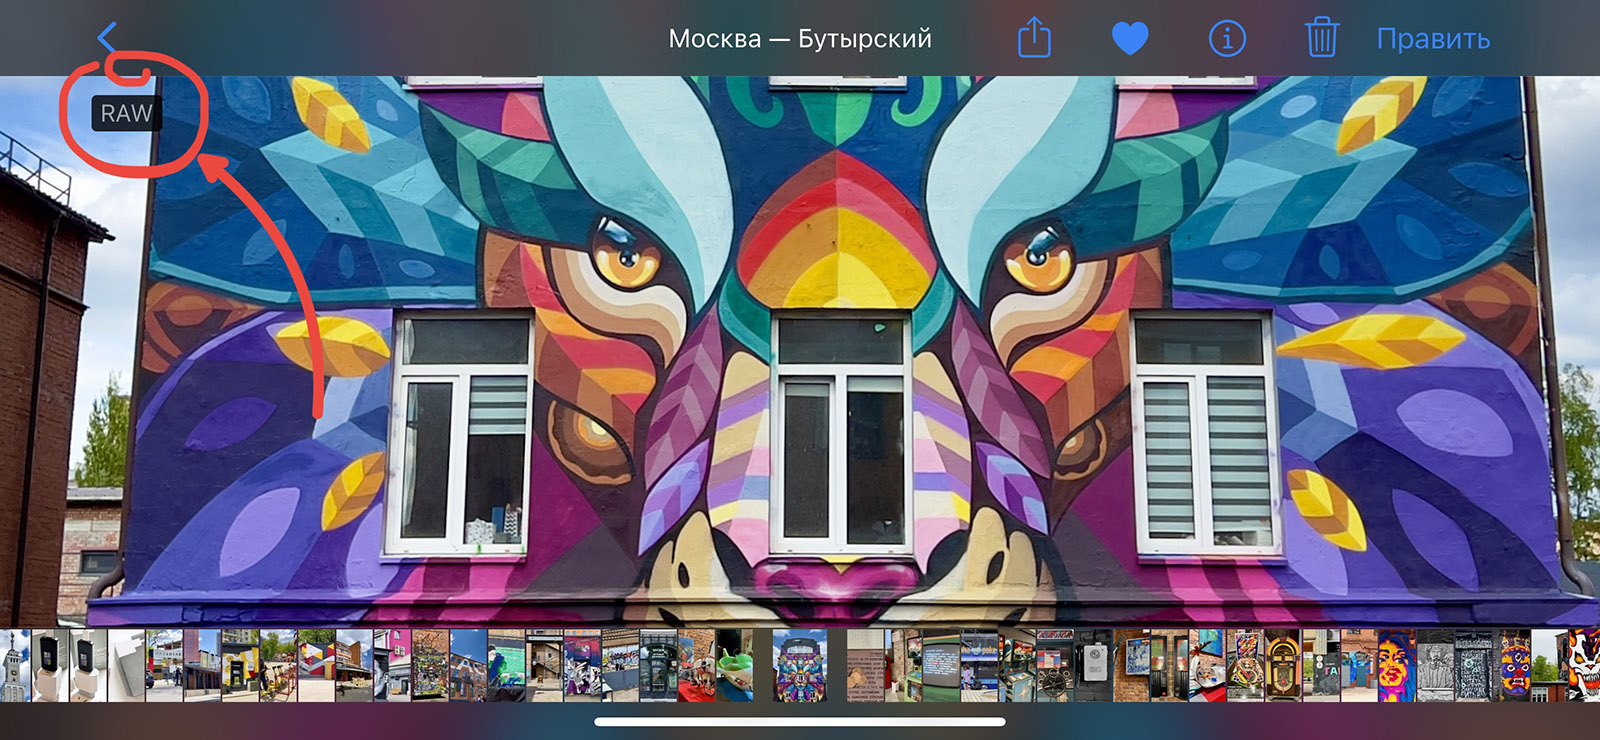Open the share sheet for this photo
1600x740 pixels.
[1034, 38]
